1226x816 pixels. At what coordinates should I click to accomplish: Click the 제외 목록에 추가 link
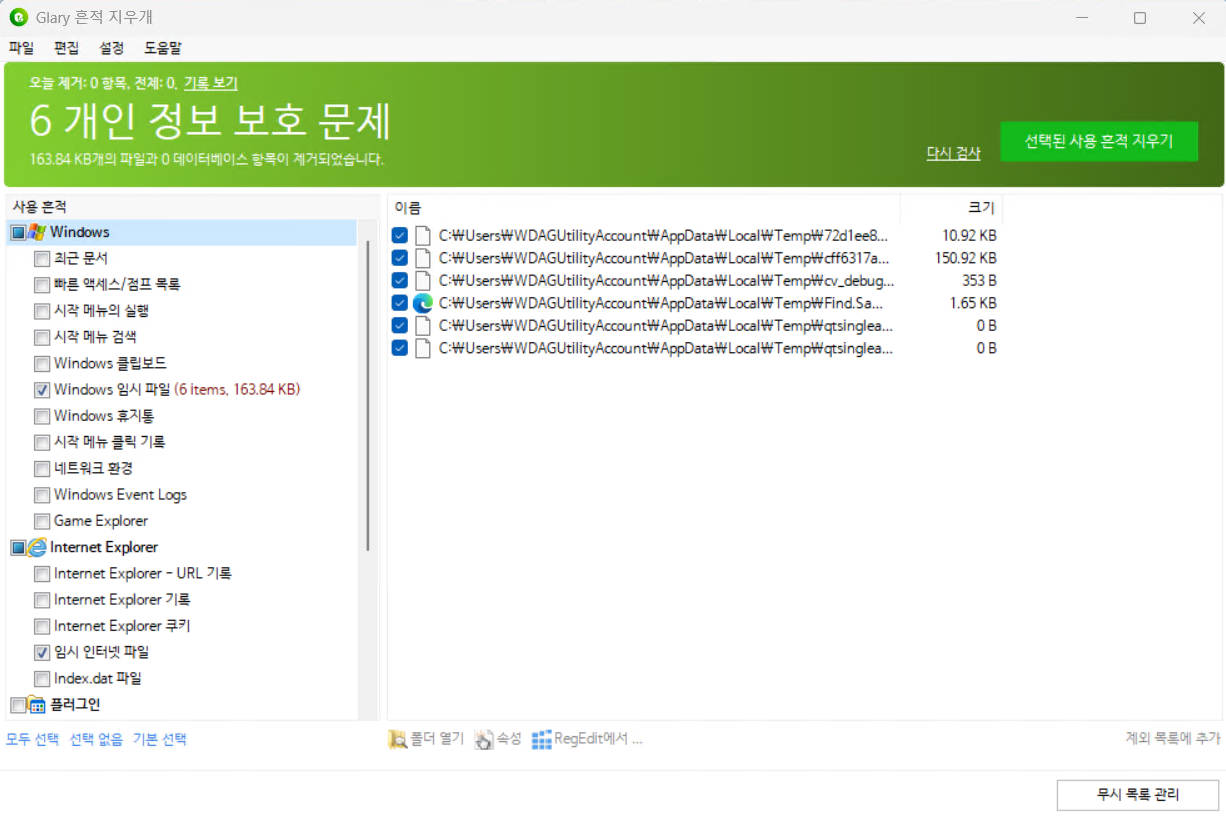(1173, 738)
